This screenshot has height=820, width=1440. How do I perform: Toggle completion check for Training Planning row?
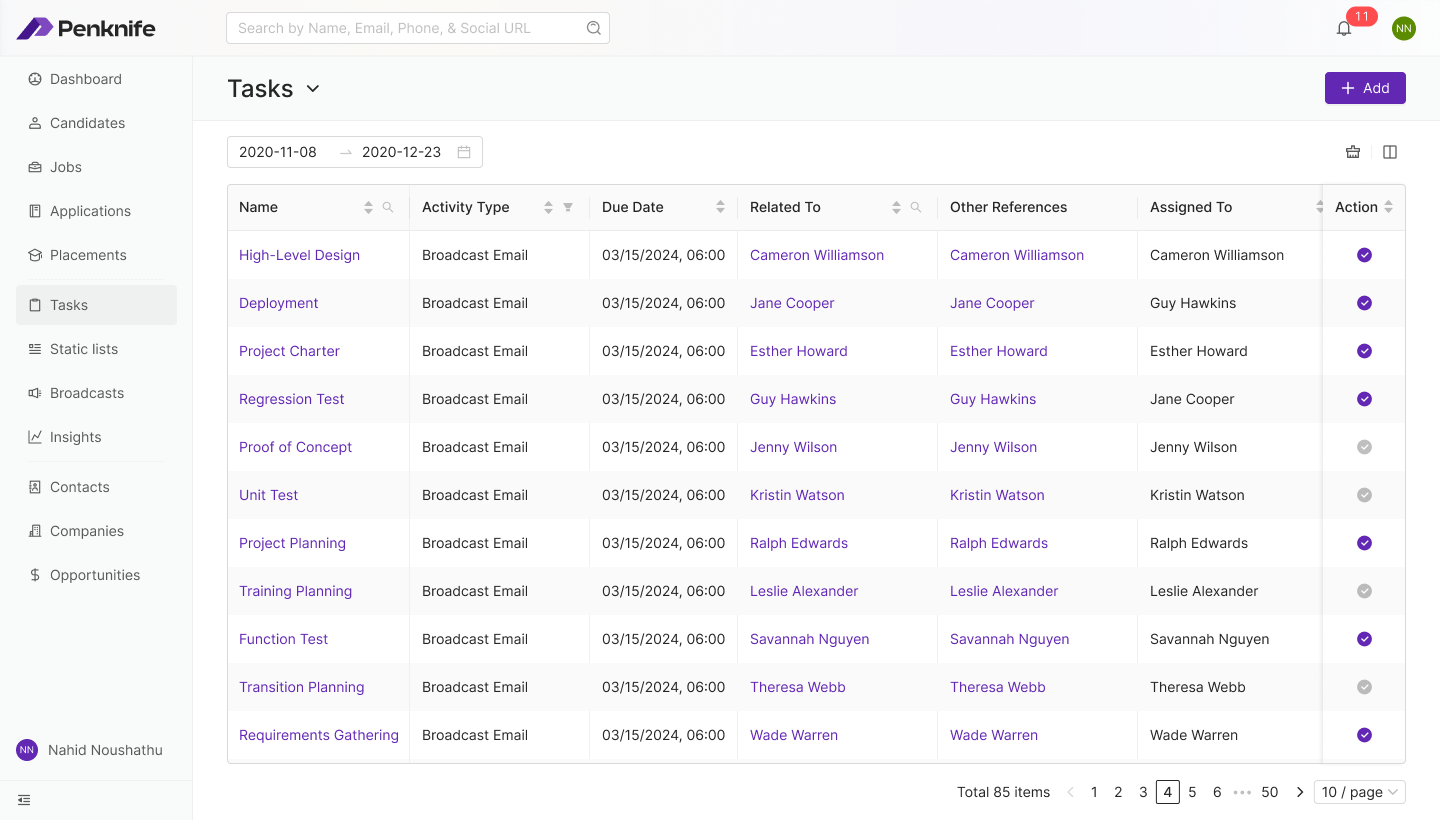tap(1364, 591)
